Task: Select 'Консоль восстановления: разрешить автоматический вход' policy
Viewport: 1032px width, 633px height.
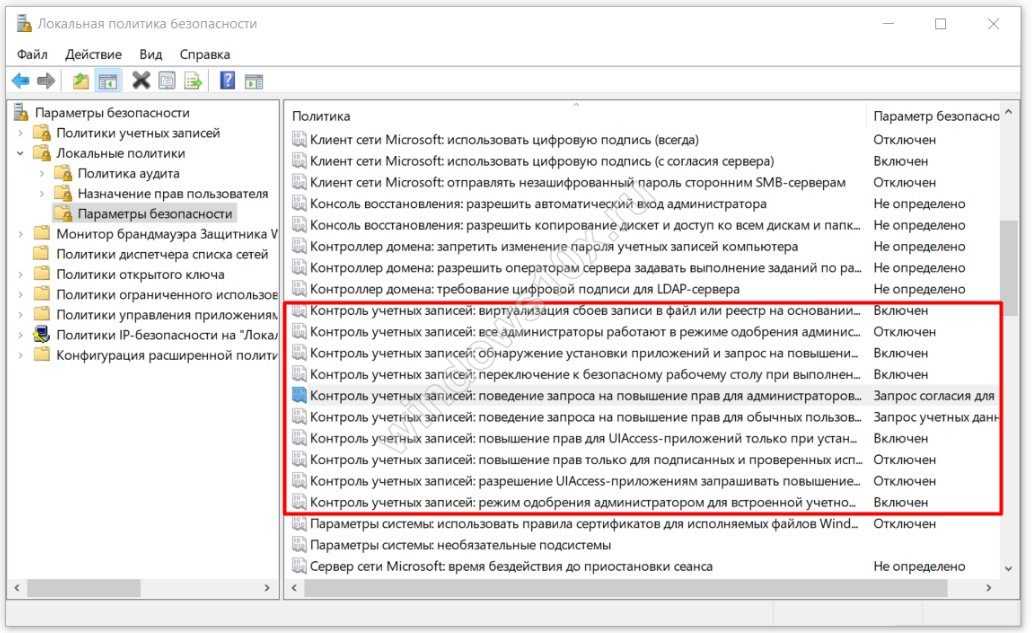Action: 538,204
